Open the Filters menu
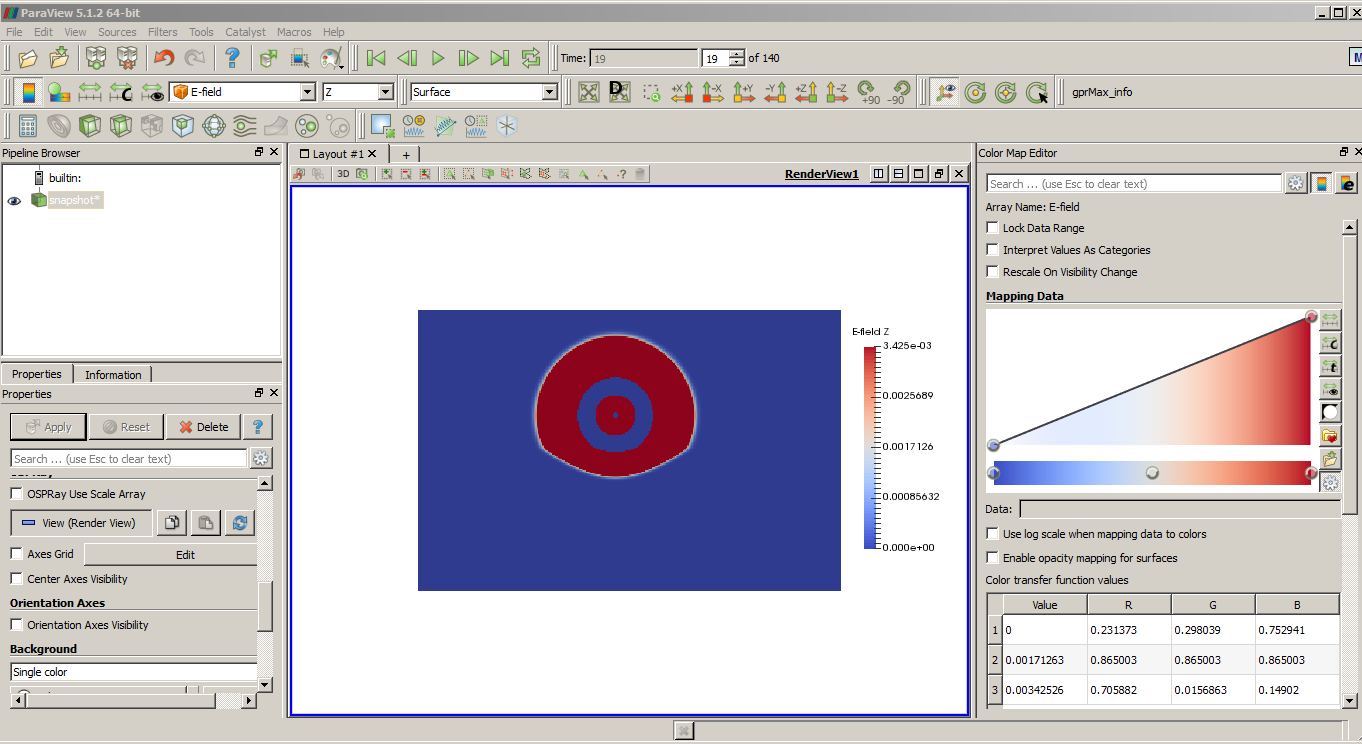Image resolution: width=1362 pixels, height=744 pixels. [x=162, y=32]
